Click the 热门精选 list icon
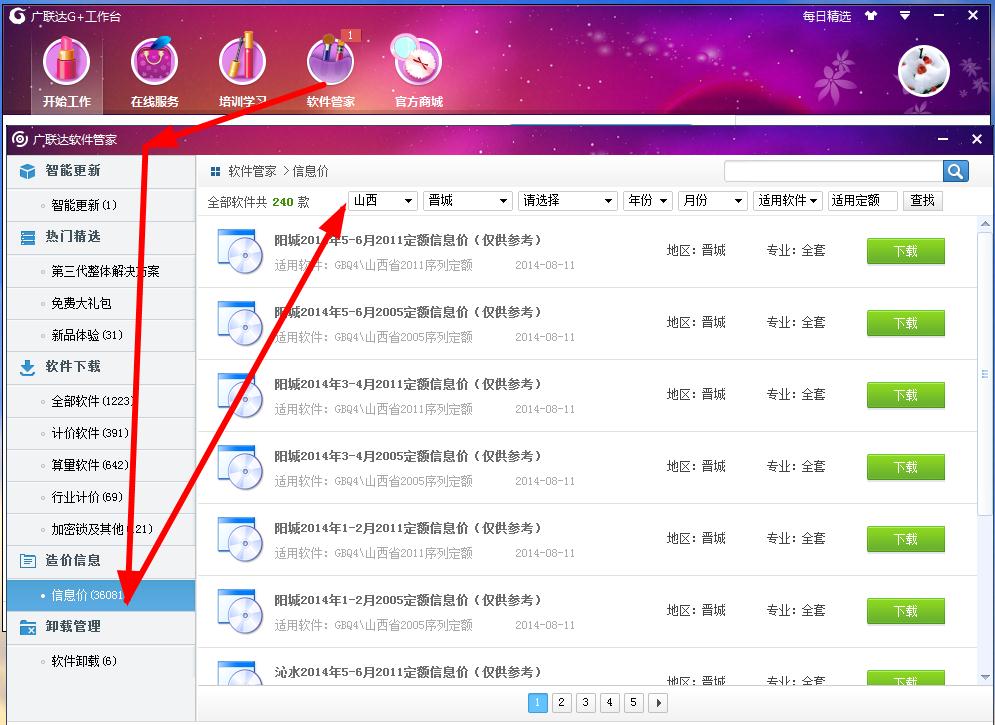Screen dimensions: 995x725 (27, 237)
